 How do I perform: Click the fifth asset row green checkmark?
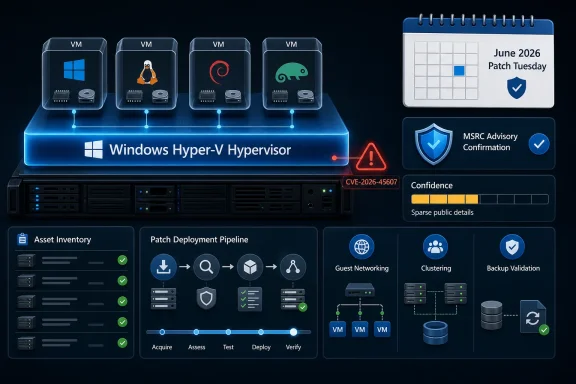[122, 343]
